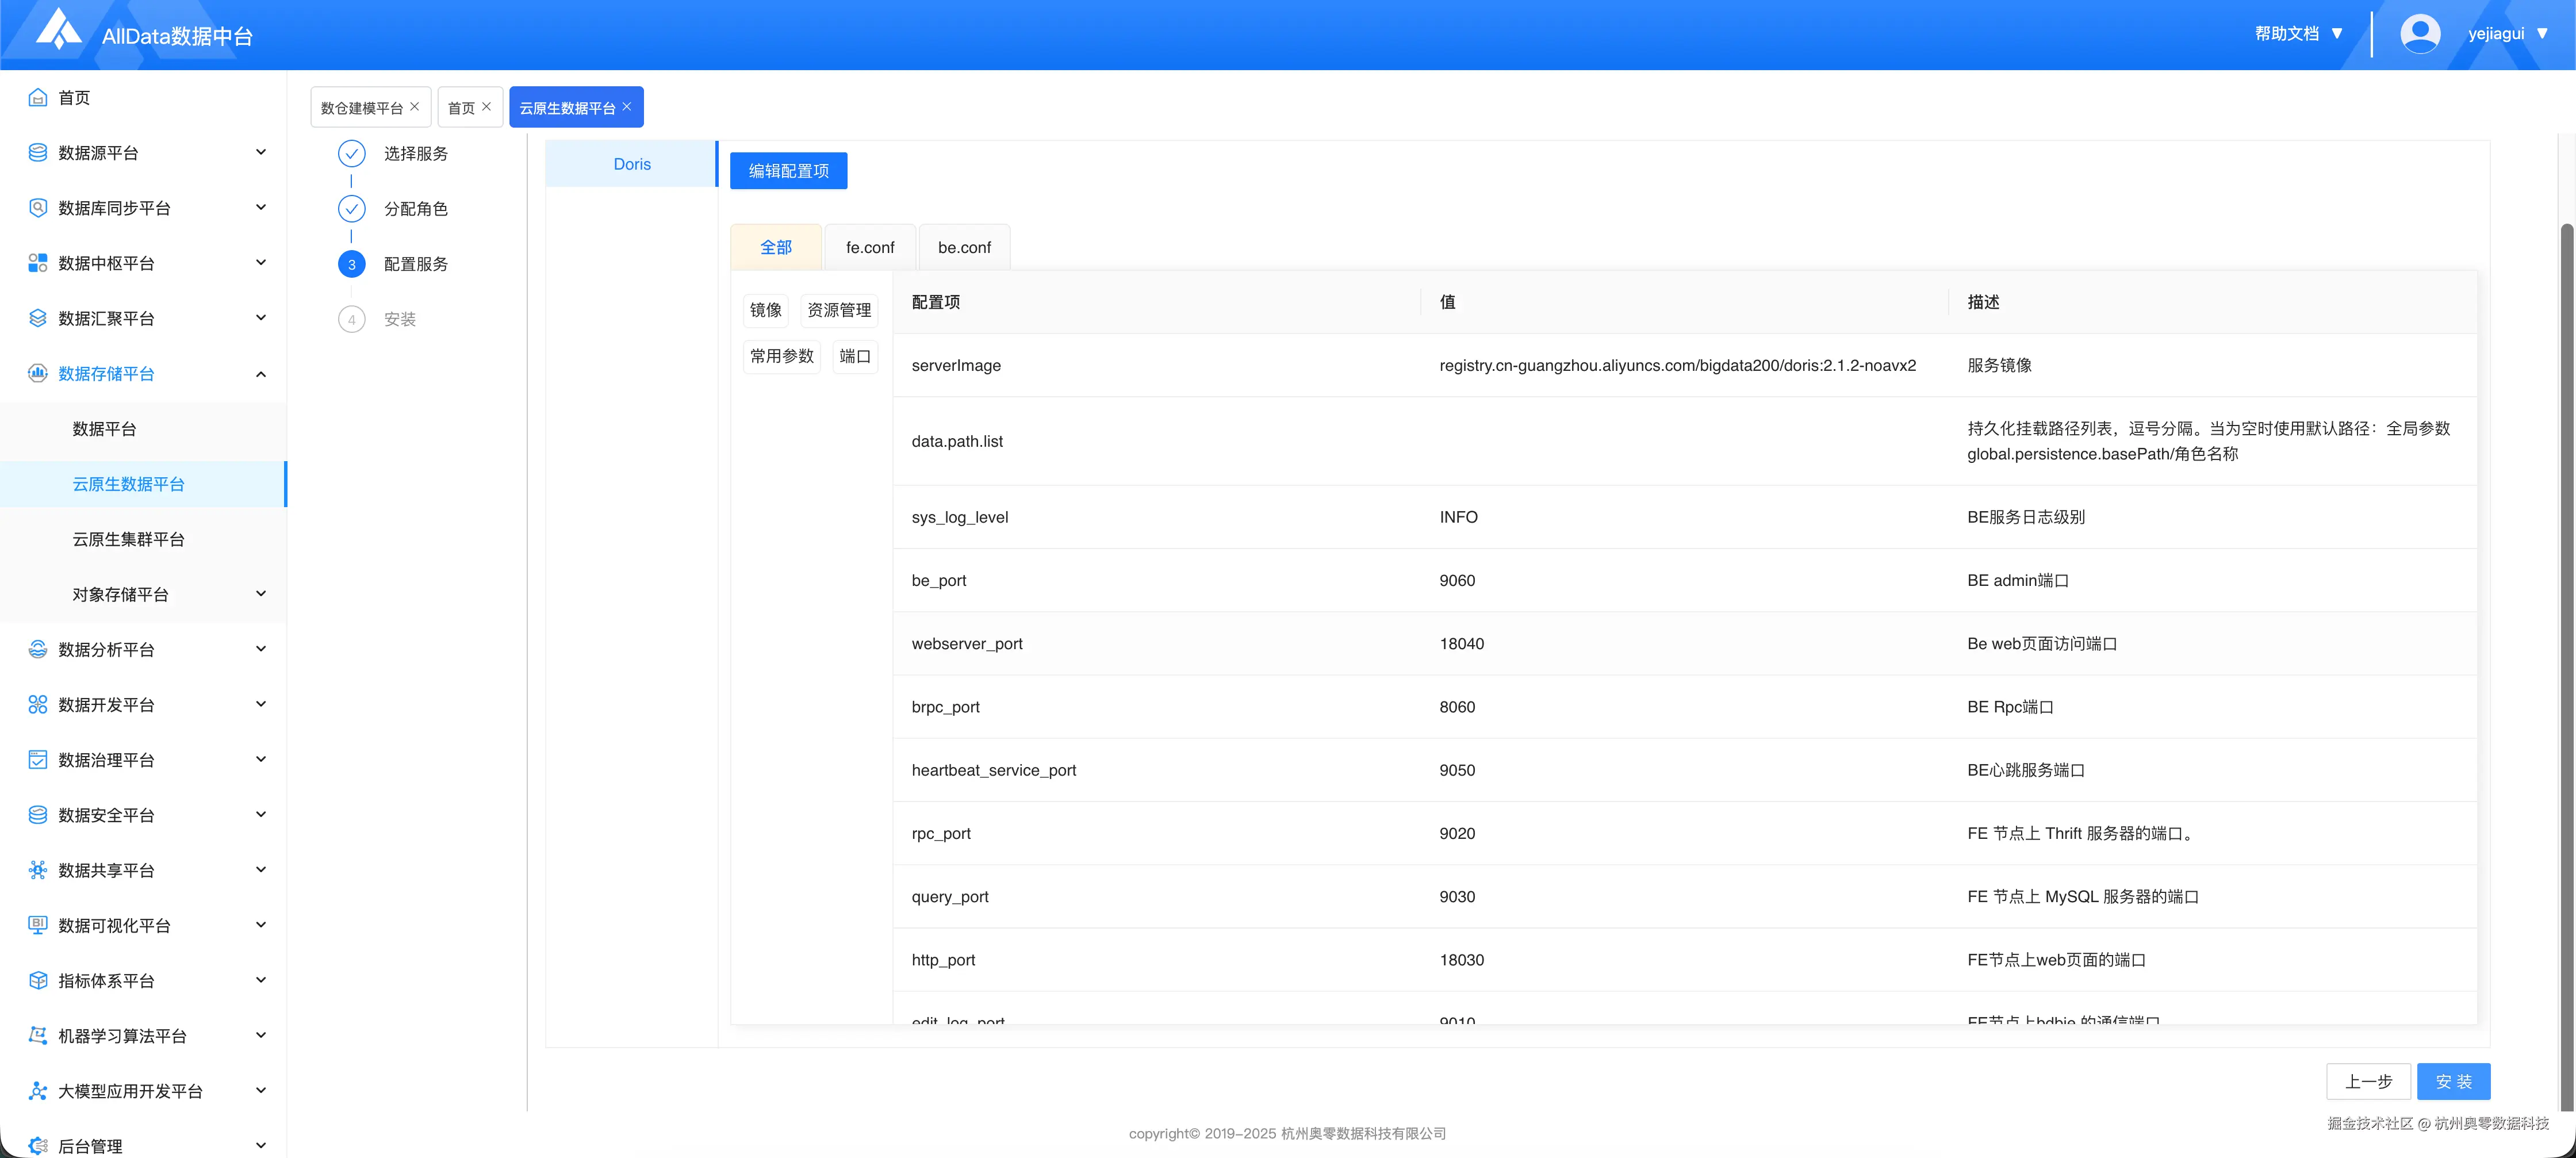Click the AllData logo icon
The width and height of the screenshot is (2576, 1158).
point(58,30)
